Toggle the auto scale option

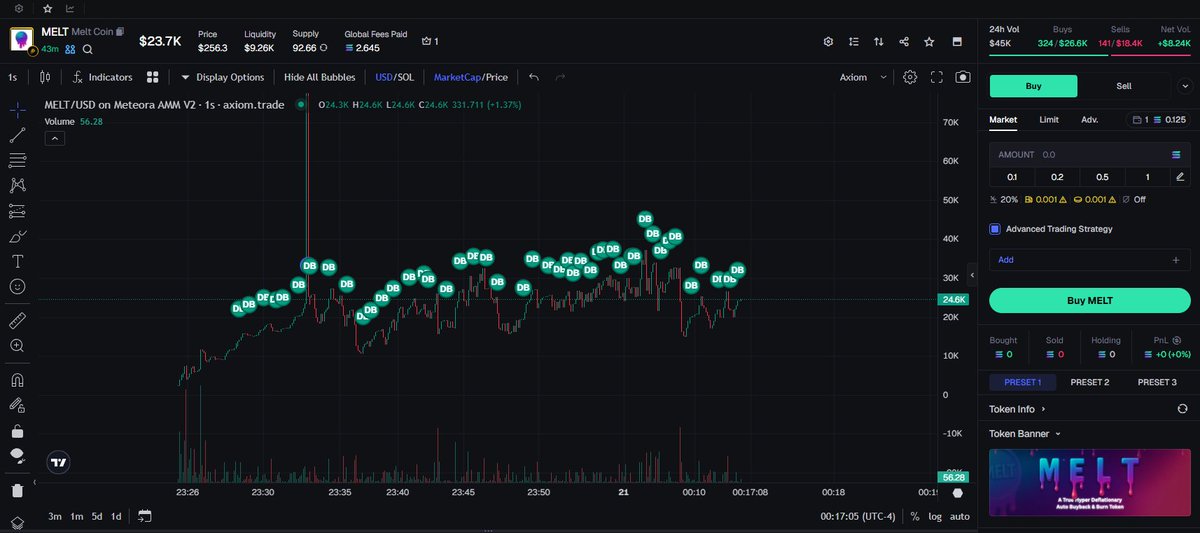(x=960, y=517)
